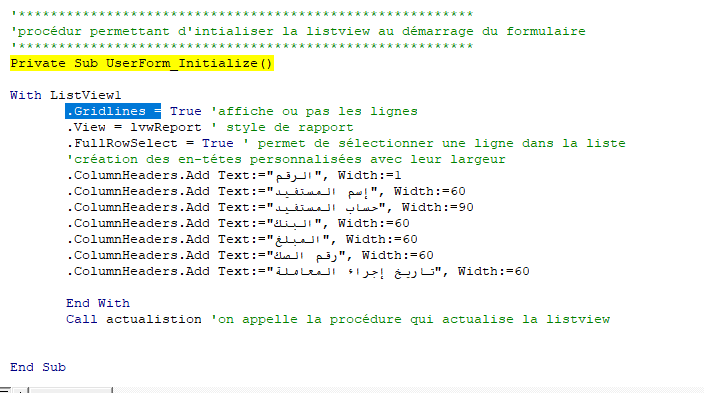Click the actualistion procedure name
The height and width of the screenshot is (393, 704).
(x=154, y=319)
